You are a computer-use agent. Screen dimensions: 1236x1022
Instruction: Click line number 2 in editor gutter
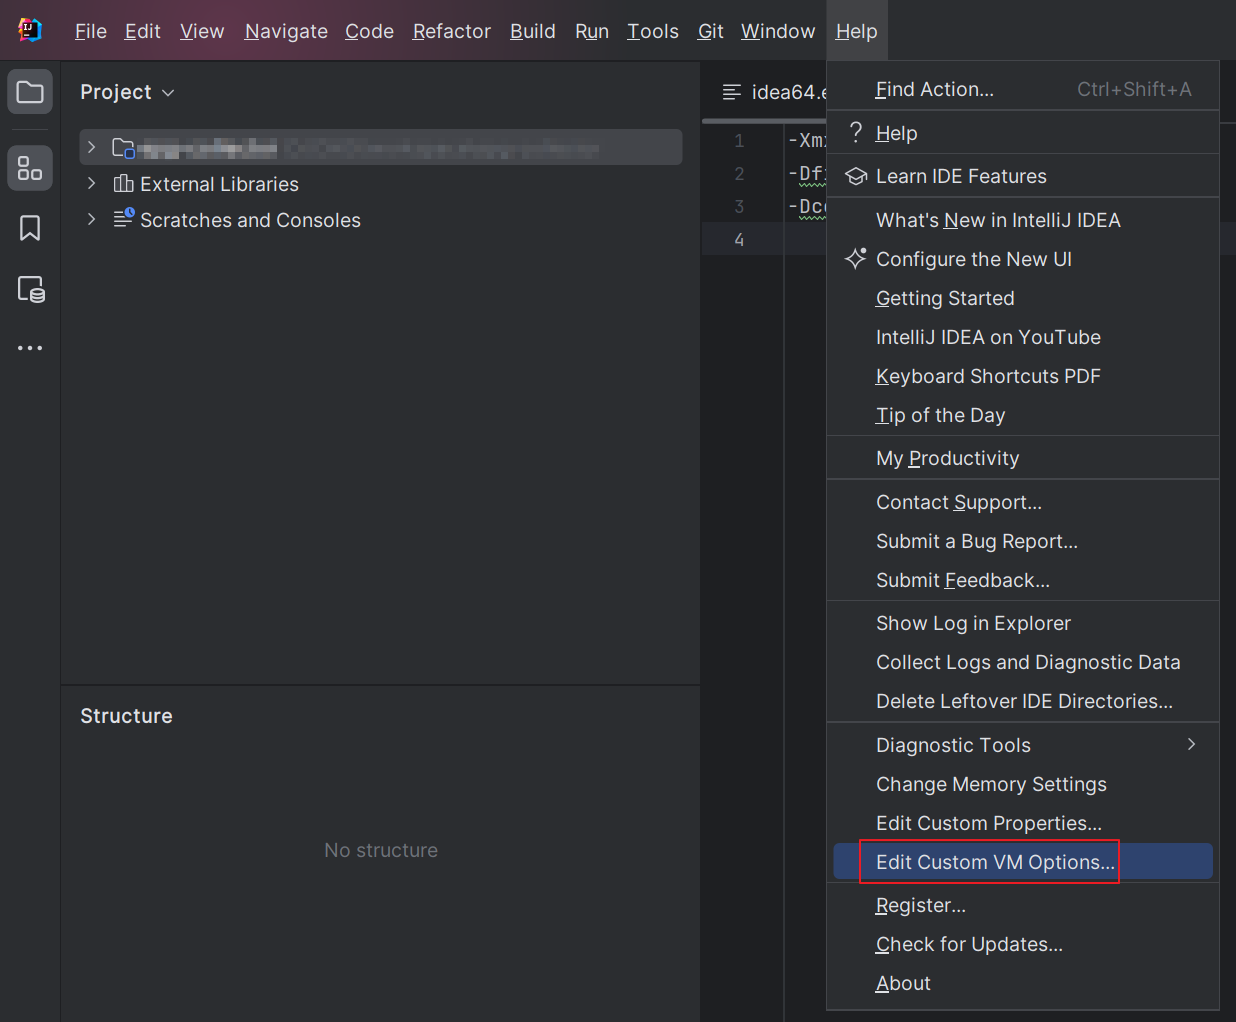[739, 174]
